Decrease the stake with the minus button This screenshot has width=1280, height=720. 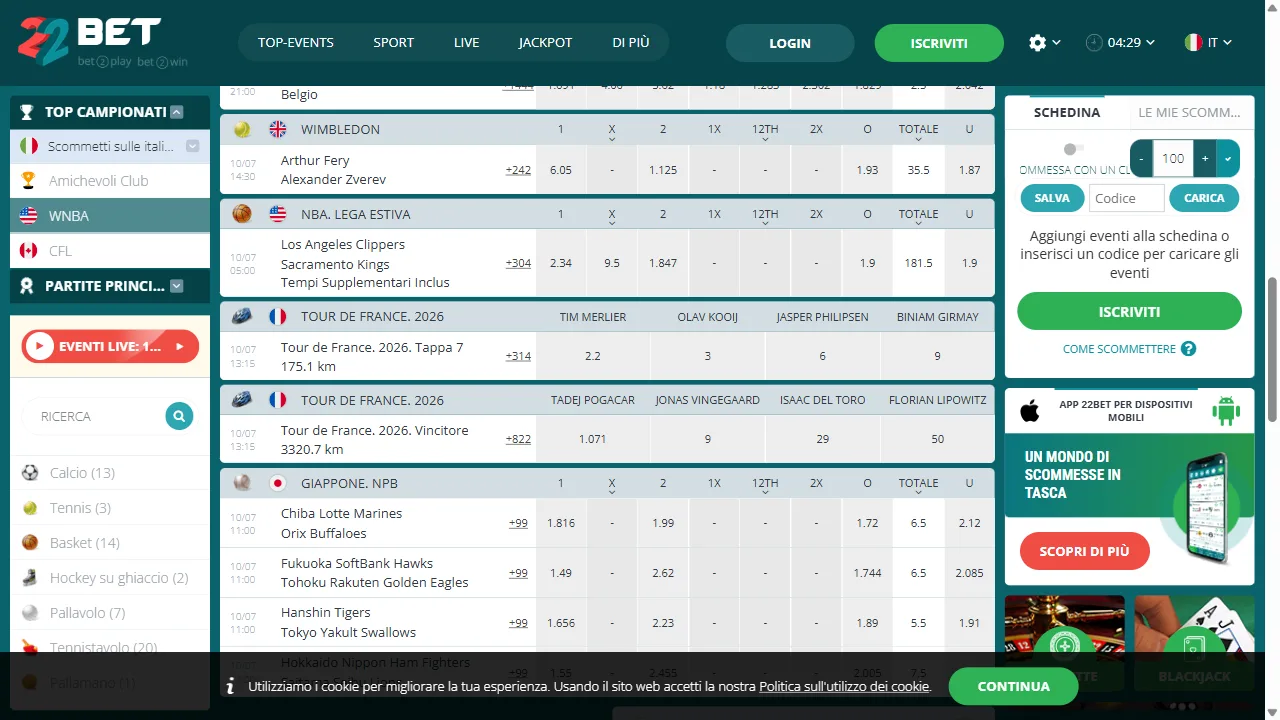pyautogui.click(x=1142, y=158)
